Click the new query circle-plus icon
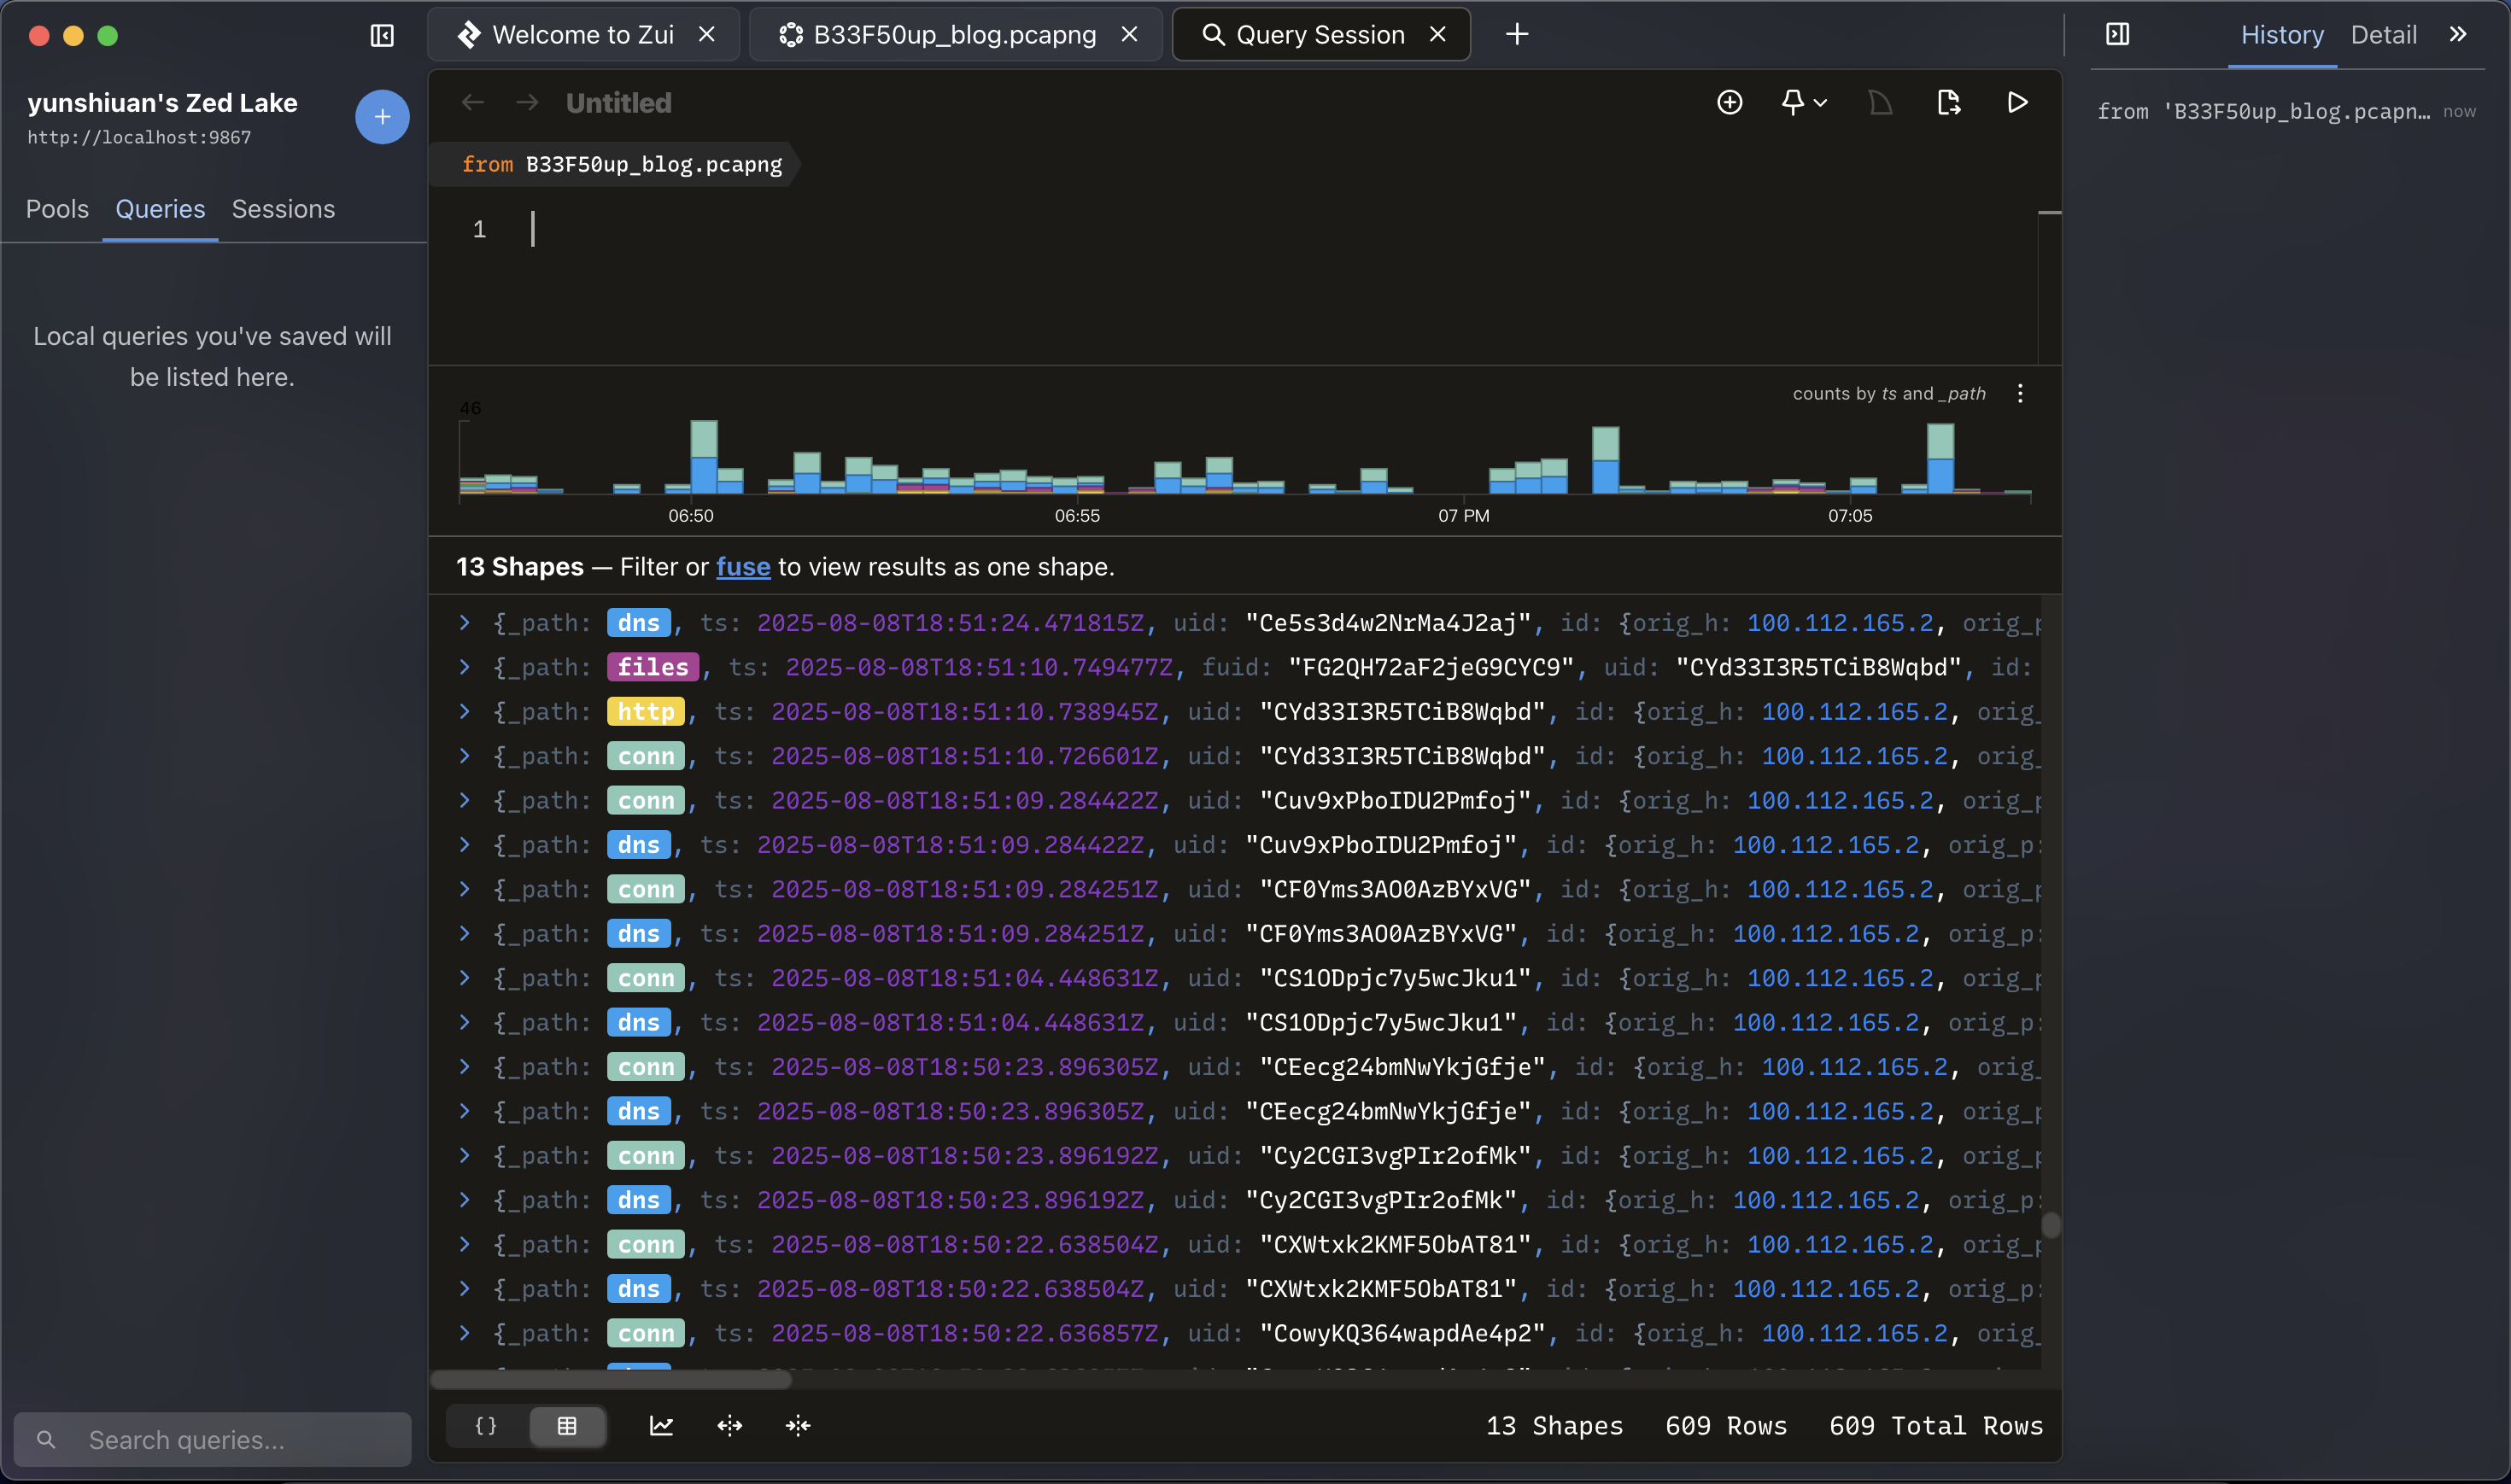 1729,103
